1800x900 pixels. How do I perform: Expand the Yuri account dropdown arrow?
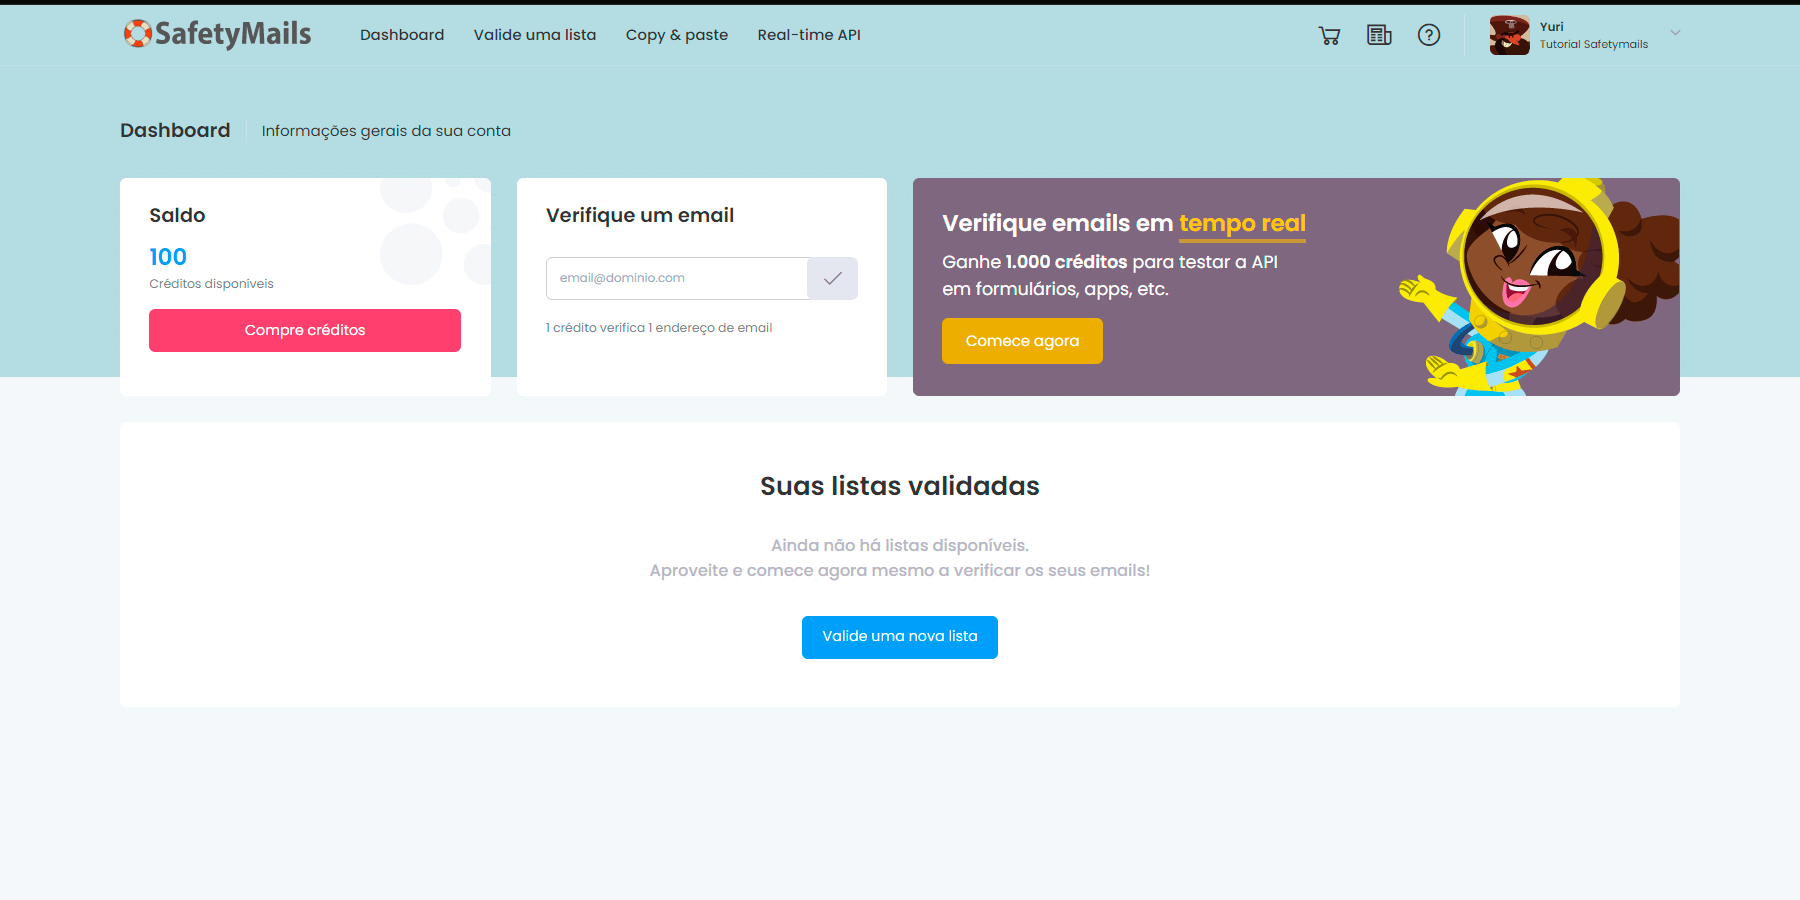(1675, 33)
